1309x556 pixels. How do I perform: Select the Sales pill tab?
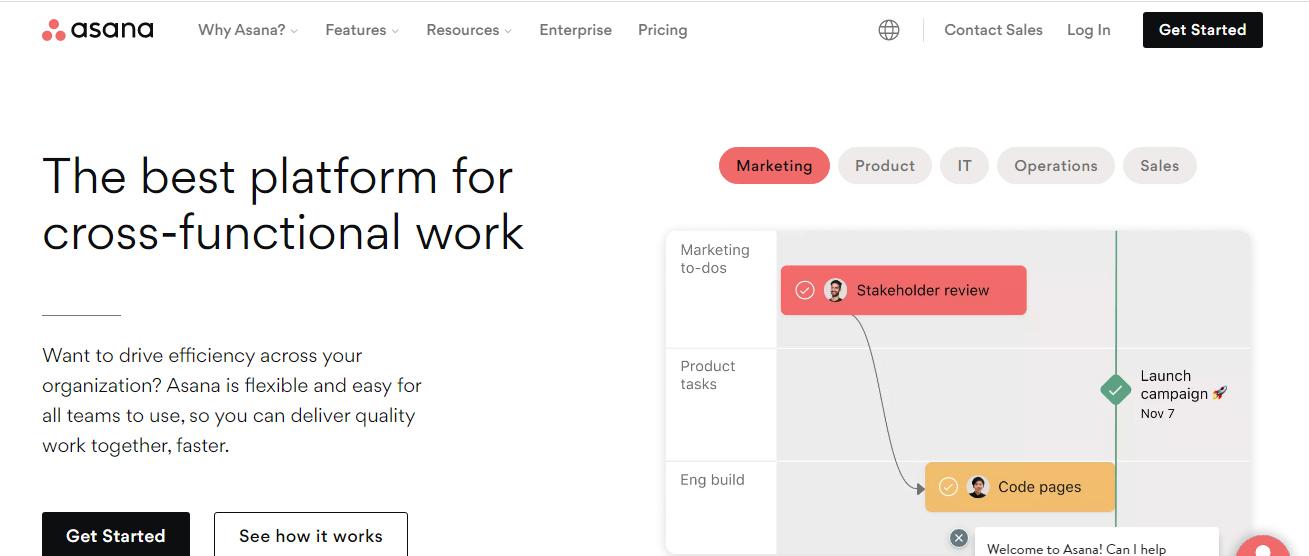pos(1159,166)
